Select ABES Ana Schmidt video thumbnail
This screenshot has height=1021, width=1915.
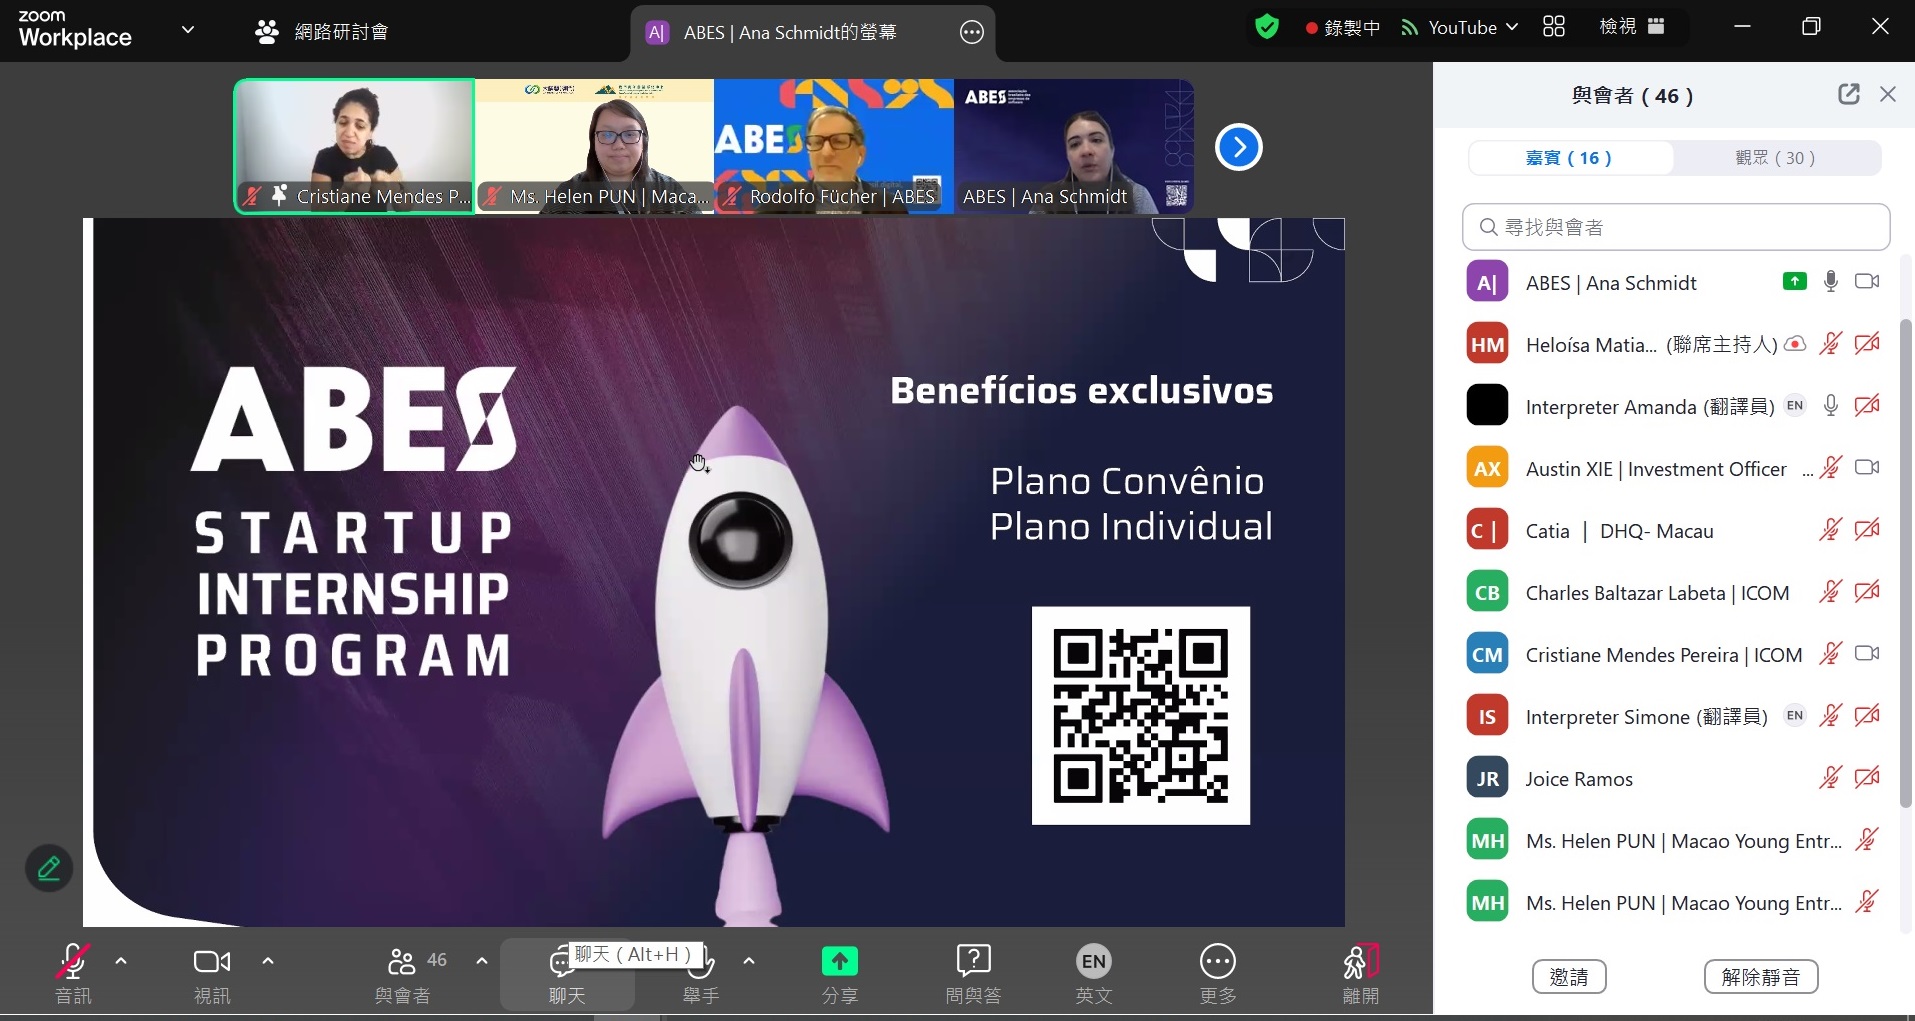[x=1074, y=147]
